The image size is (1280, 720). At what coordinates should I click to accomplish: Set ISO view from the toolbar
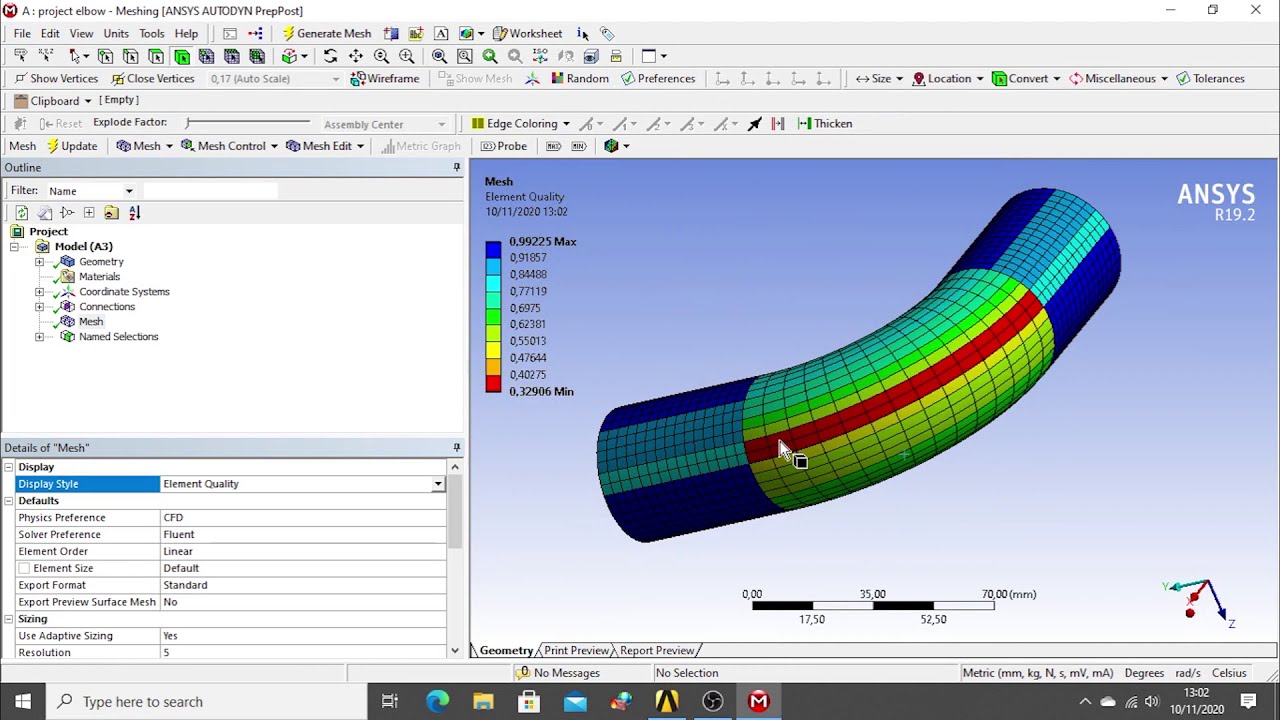pos(540,56)
